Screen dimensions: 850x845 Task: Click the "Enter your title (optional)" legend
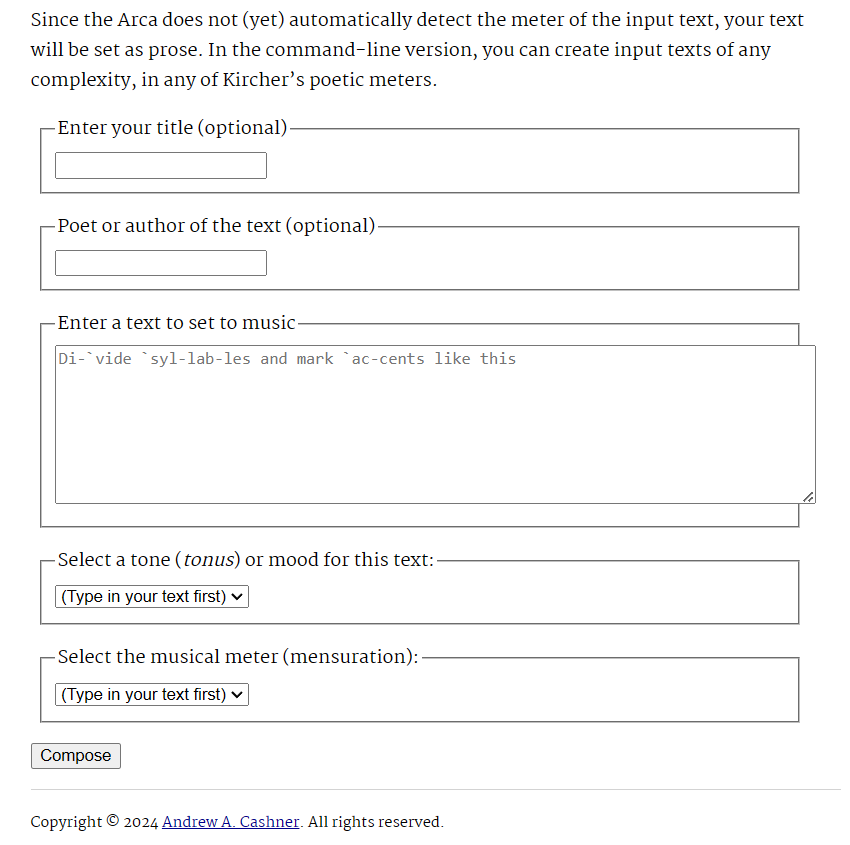(172, 128)
